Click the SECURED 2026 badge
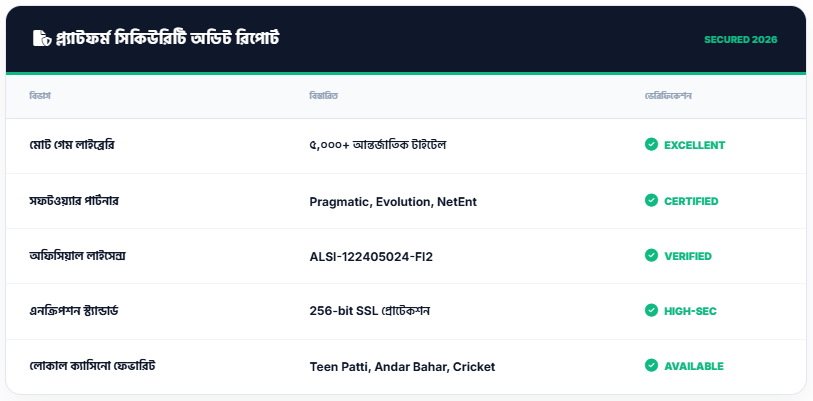Screen dimensions: 813x401 [x=740, y=40]
